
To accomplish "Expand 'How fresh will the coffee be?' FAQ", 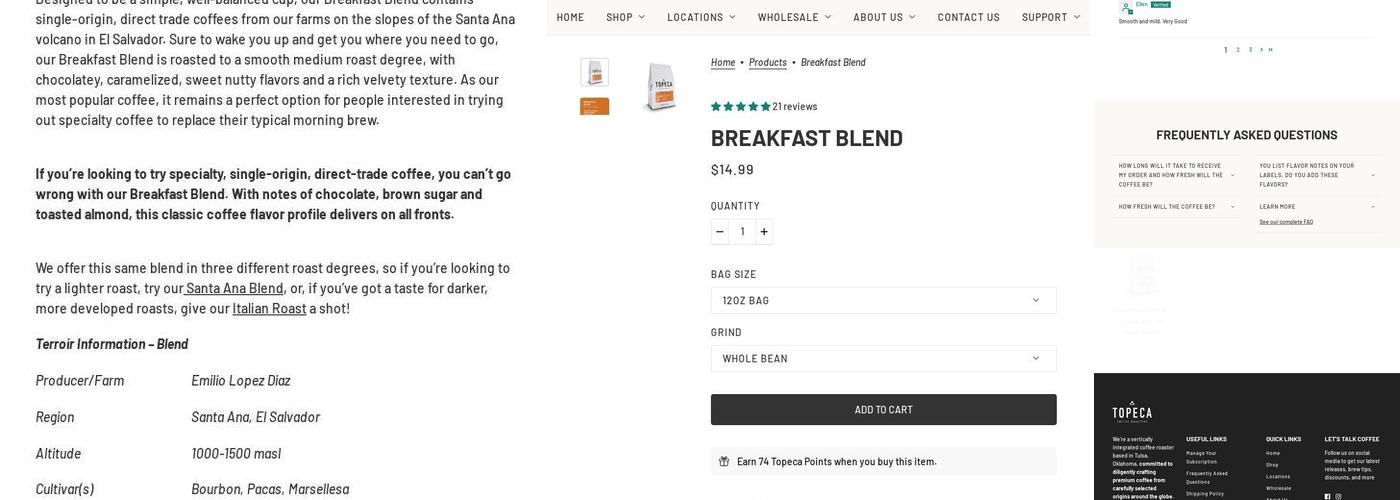I will (x=1176, y=207).
